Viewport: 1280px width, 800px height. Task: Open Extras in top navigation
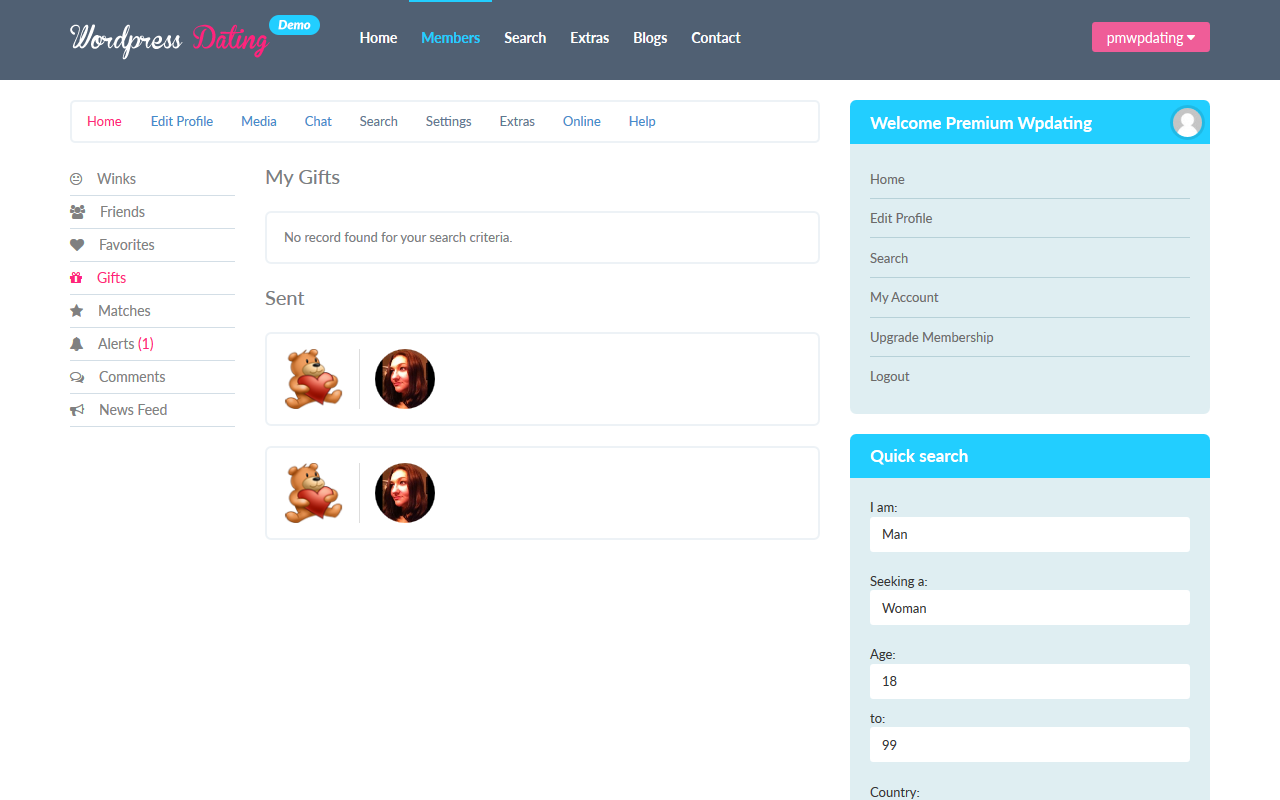pyautogui.click(x=590, y=38)
